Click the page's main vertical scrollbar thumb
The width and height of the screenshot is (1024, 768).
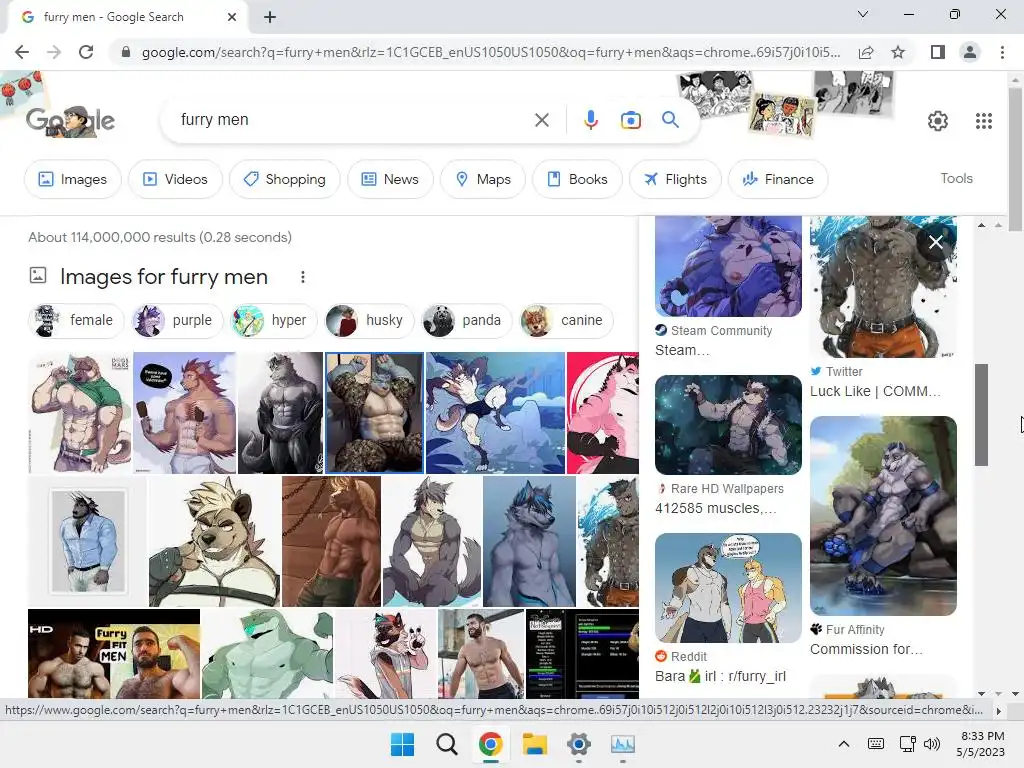point(1014,159)
